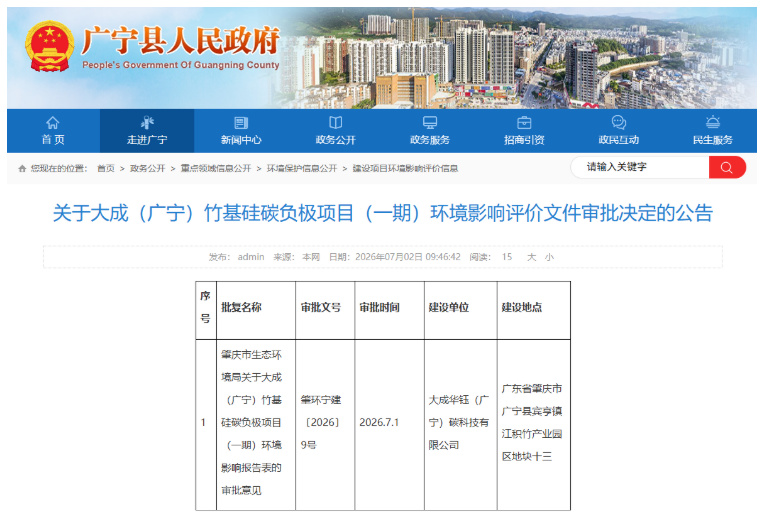Click the article title about 竹基硅碳负极项目
The width and height of the screenshot is (762, 512).
(x=382, y=213)
